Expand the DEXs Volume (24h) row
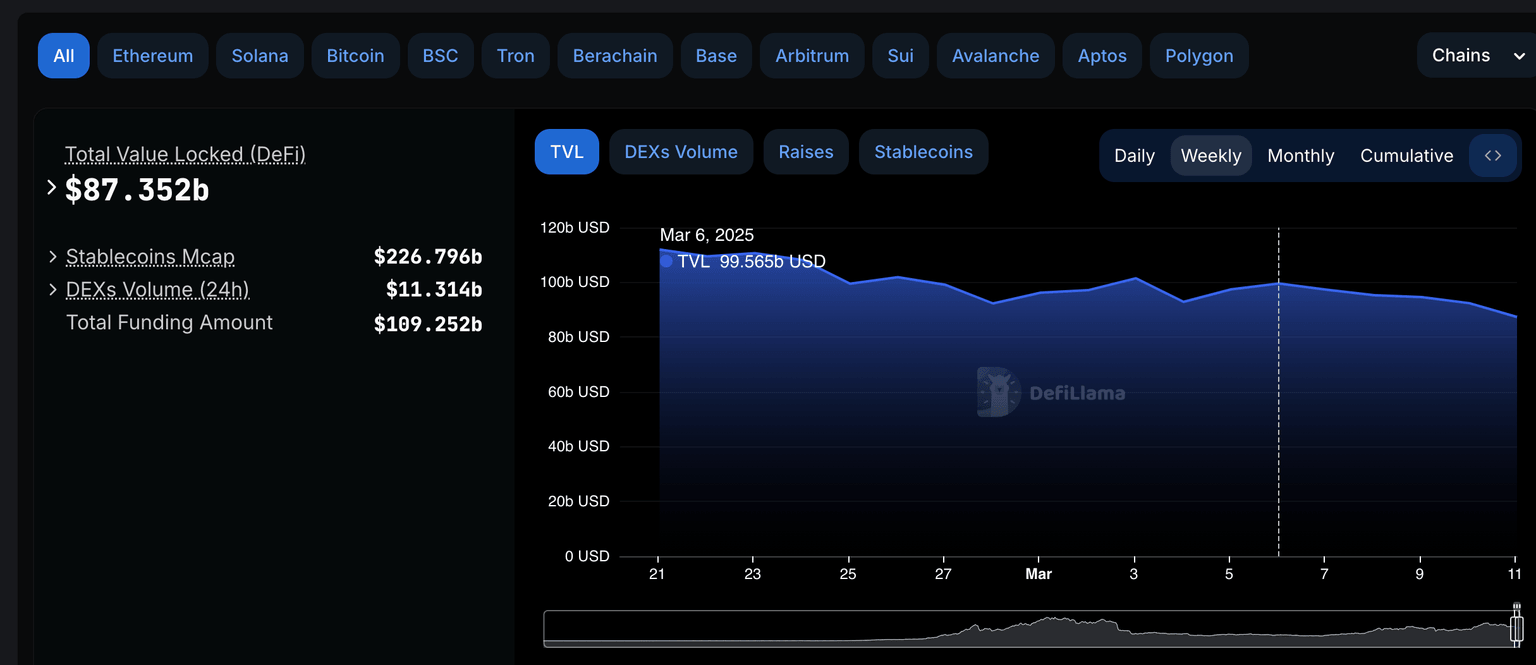The image size is (1536, 665). [53, 290]
